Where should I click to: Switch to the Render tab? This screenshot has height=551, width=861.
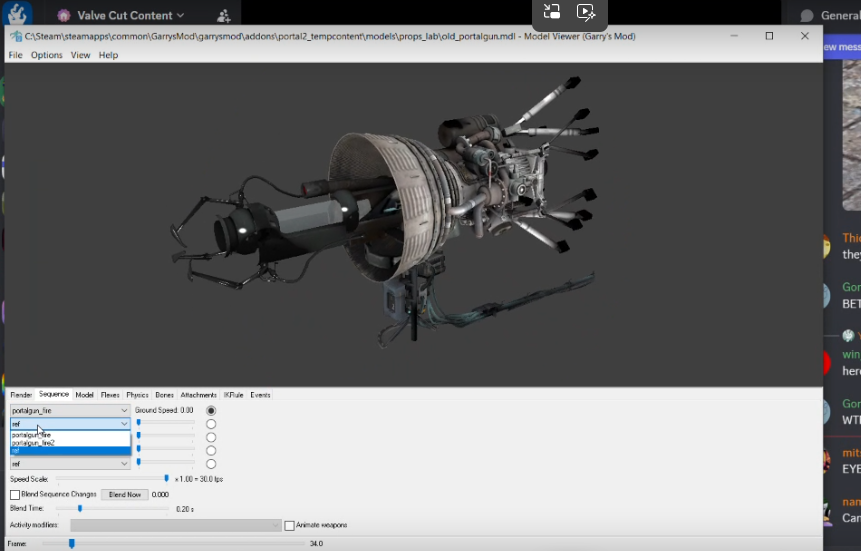(x=21, y=395)
